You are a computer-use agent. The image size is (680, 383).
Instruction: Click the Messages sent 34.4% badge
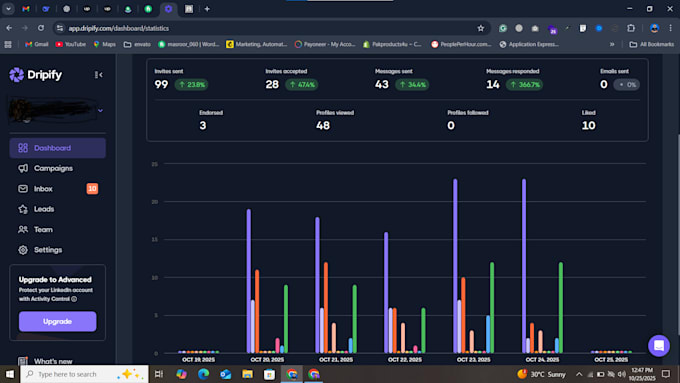click(x=412, y=85)
